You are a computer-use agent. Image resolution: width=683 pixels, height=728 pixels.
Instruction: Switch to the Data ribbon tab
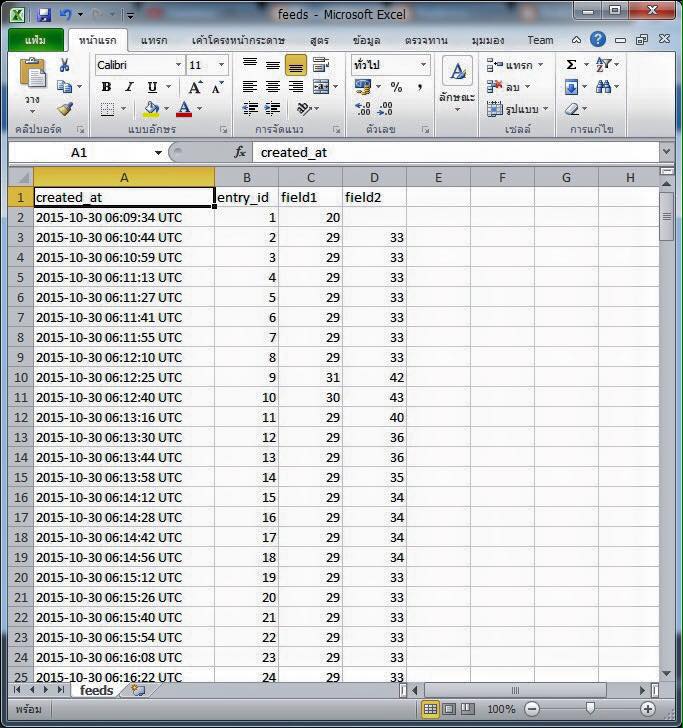click(x=366, y=40)
